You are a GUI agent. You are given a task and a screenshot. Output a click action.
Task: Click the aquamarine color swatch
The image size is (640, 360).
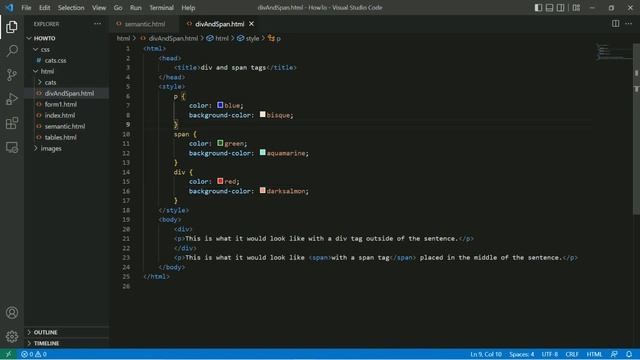click(262, 152)
